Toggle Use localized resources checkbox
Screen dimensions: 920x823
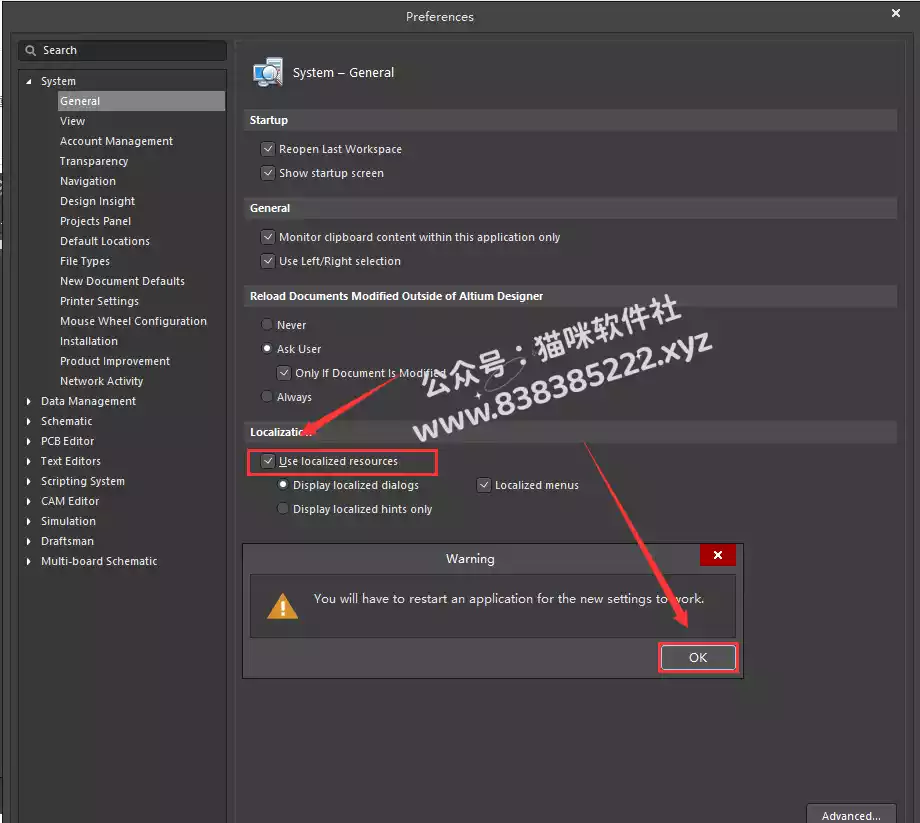[268, 461]
